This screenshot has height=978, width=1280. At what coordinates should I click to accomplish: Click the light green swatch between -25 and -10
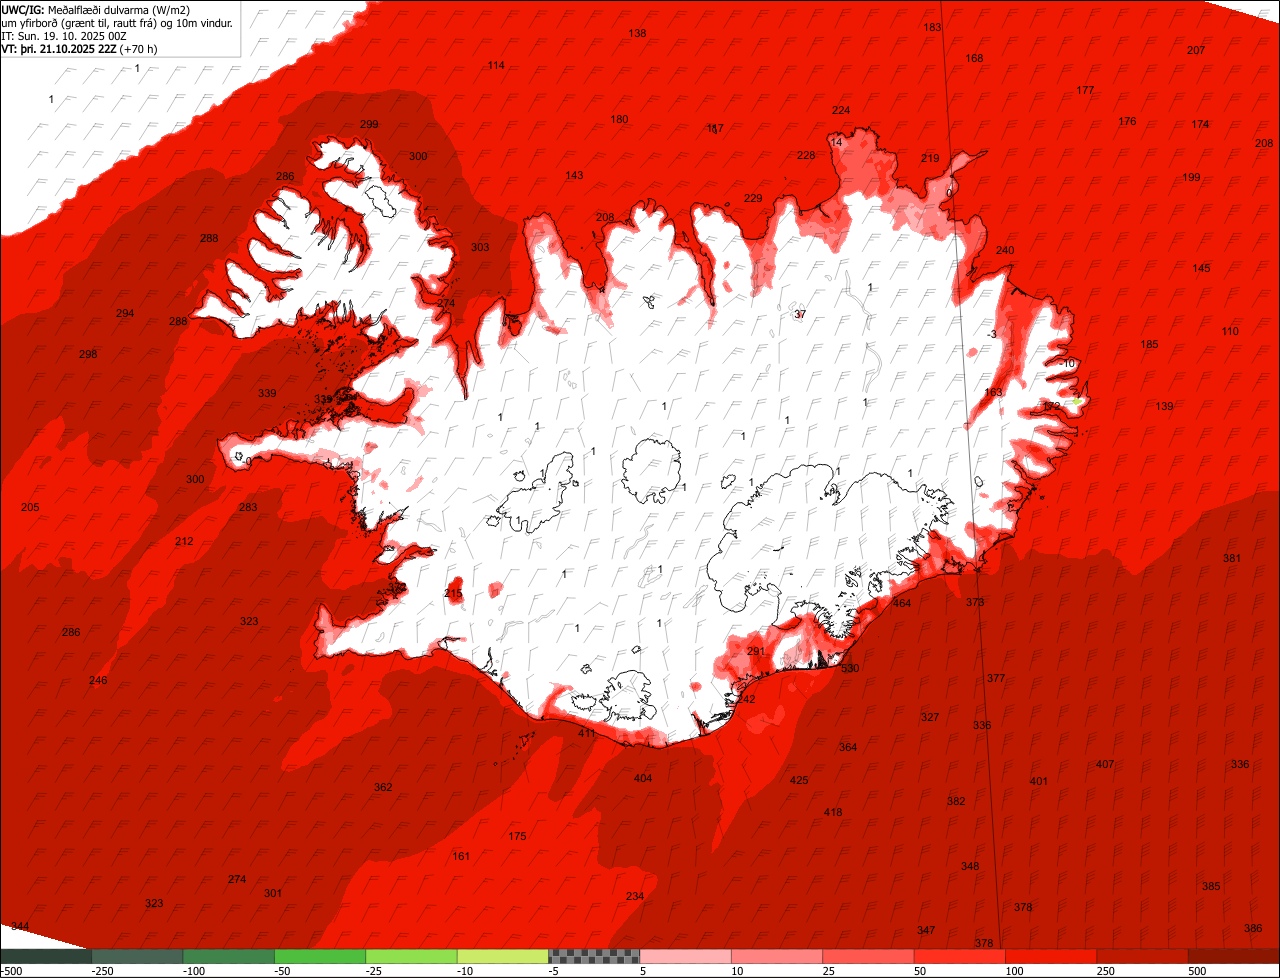(411, 956)
